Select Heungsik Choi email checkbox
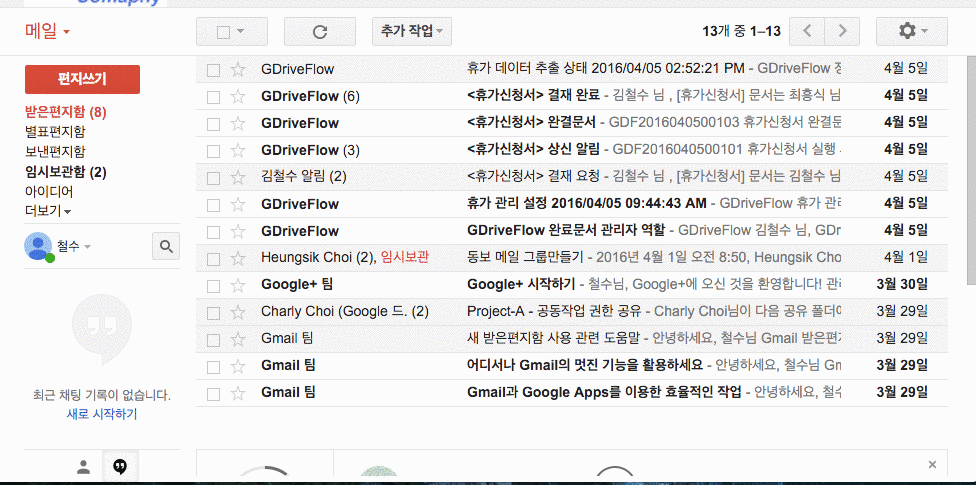Image resolution: width=976 pixels, height=485 pixels. pos(214,259)
